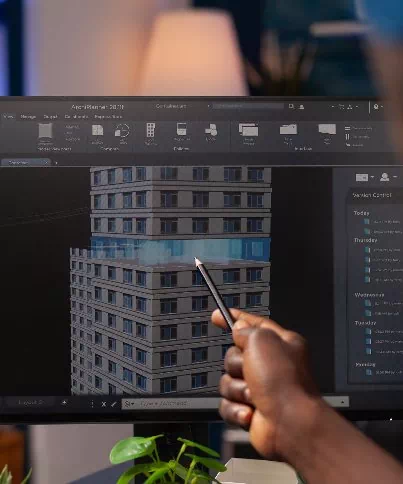
Task: Click the large viewport configuration icon in the ribbon
Action: [45, 131]
